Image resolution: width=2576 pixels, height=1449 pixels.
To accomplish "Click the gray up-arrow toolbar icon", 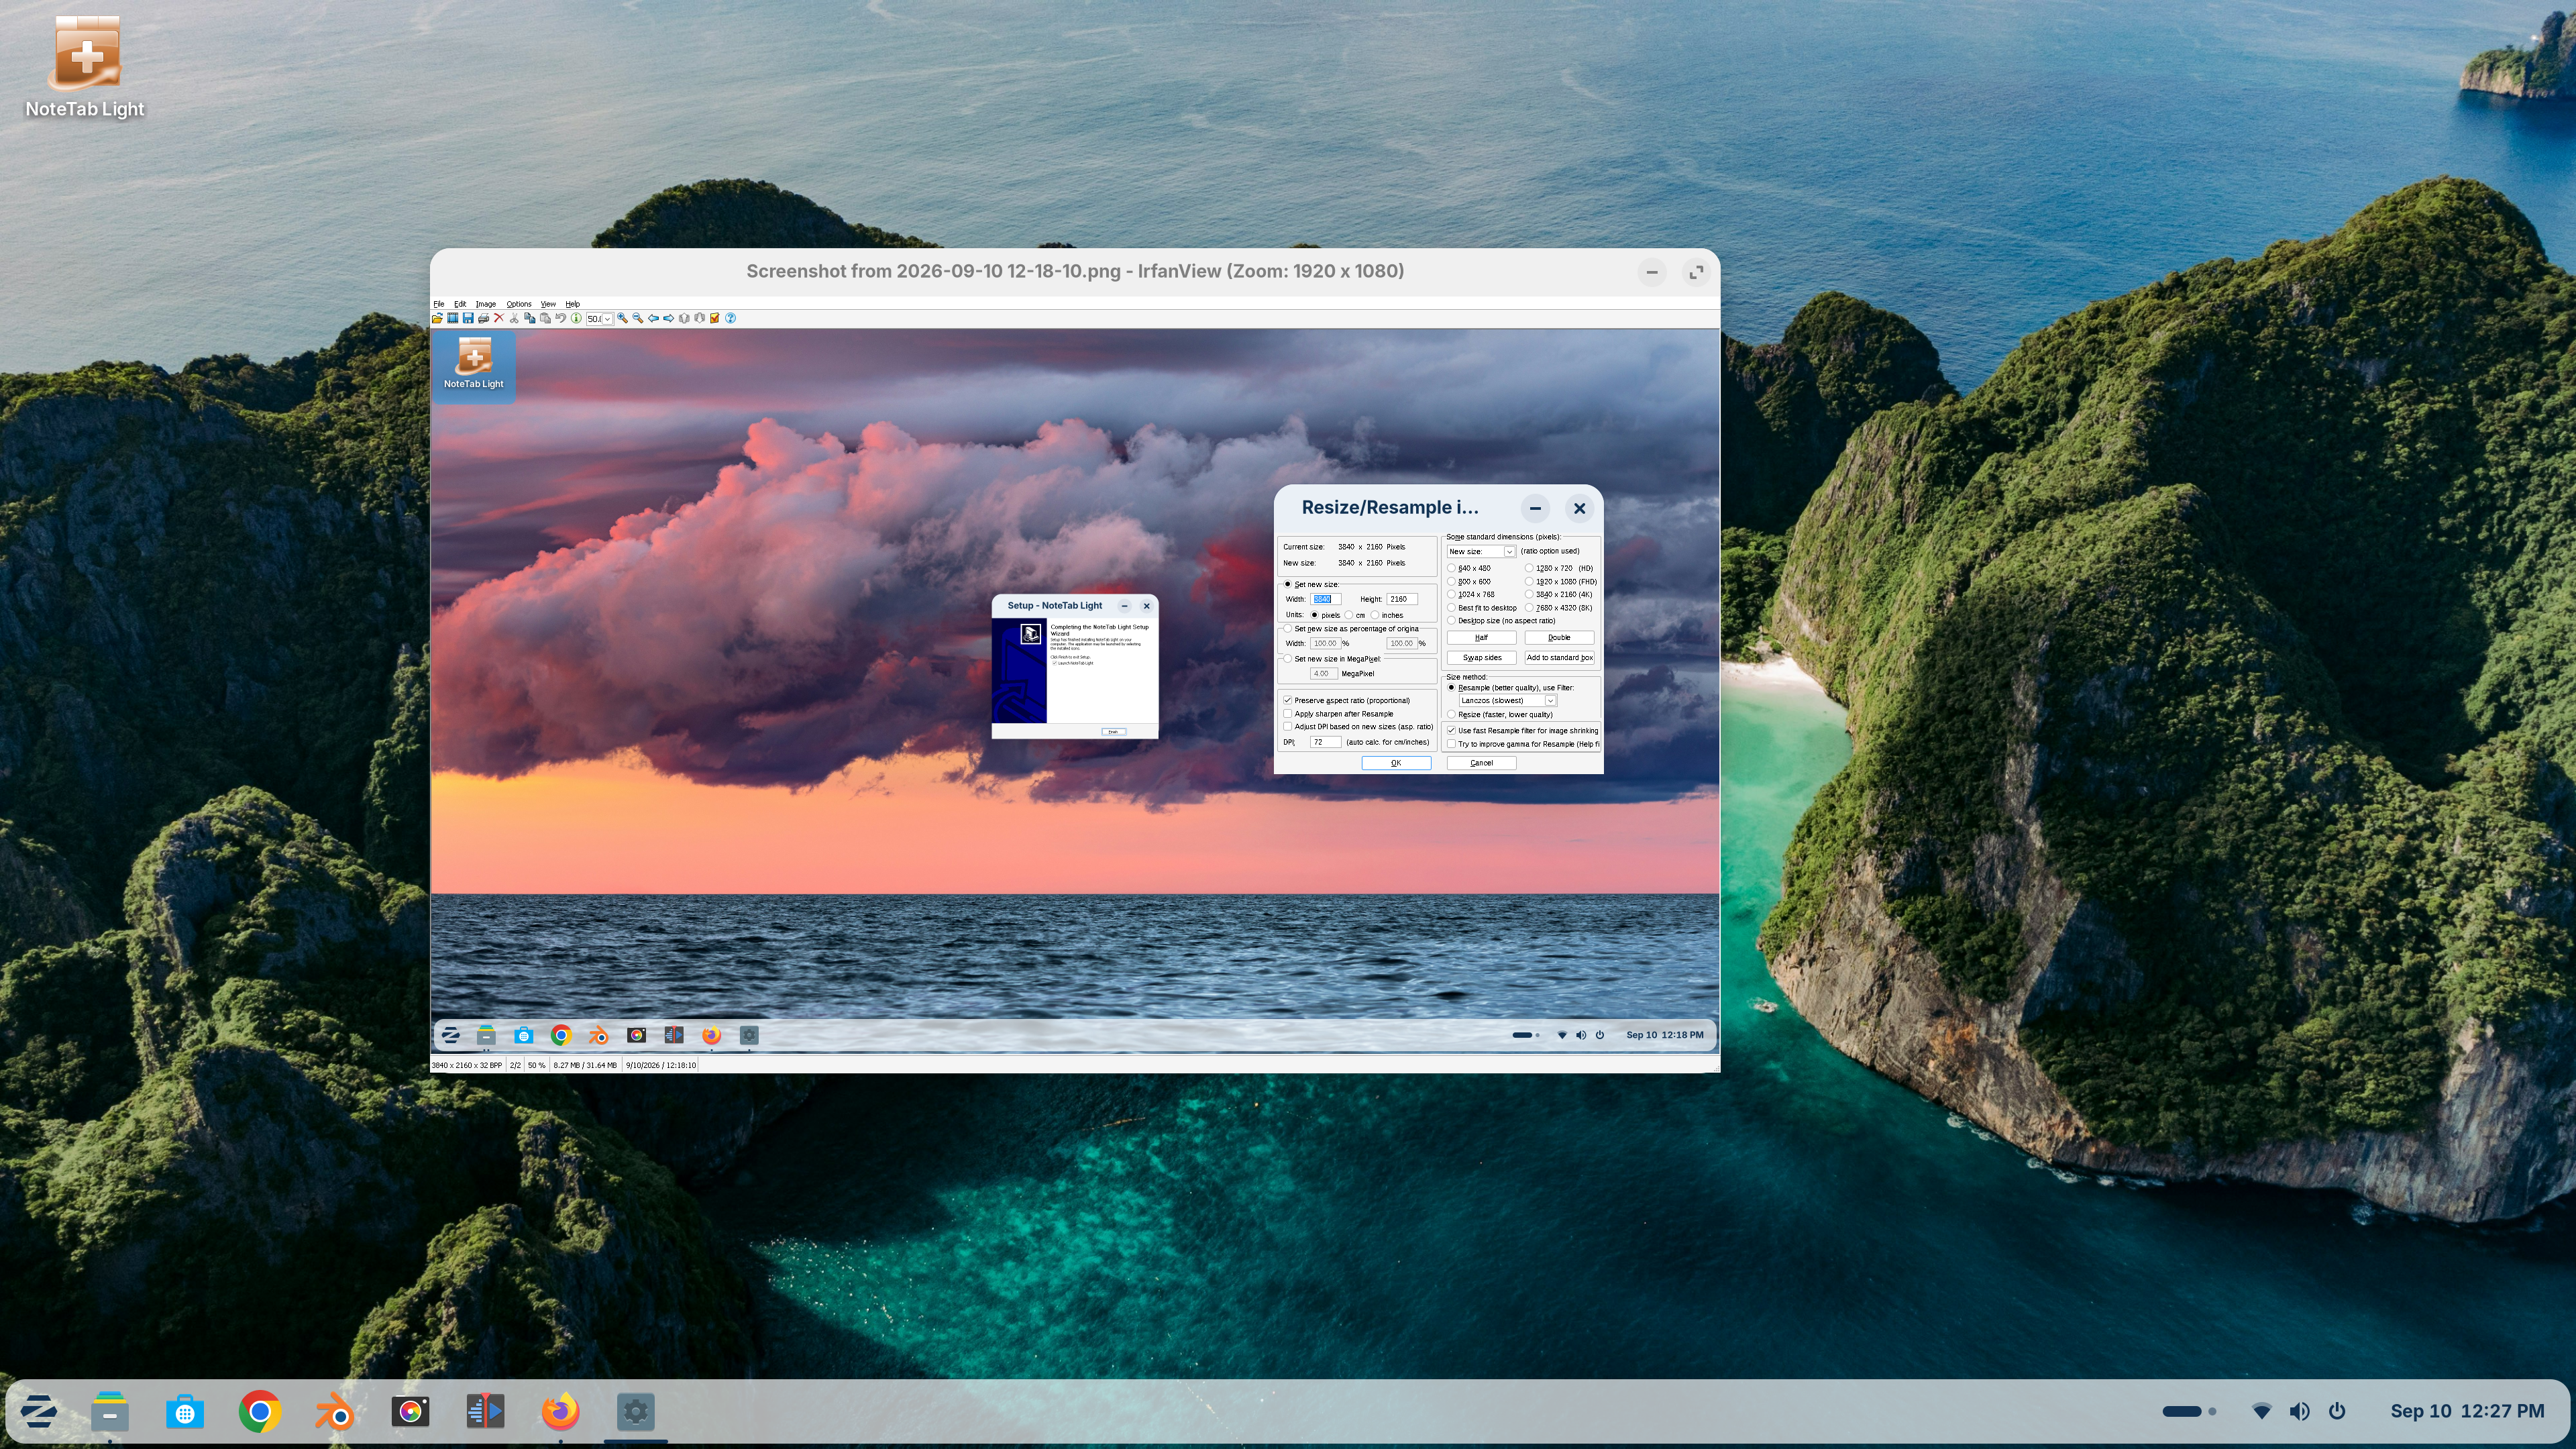I will 685,318.
